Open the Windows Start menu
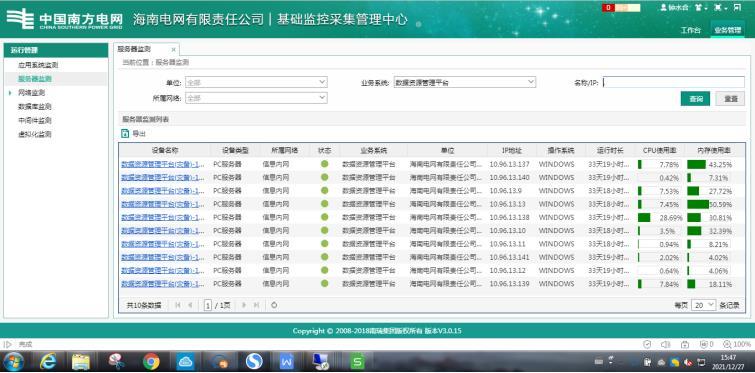Screen dimensions: 755x373 [14, 361]
